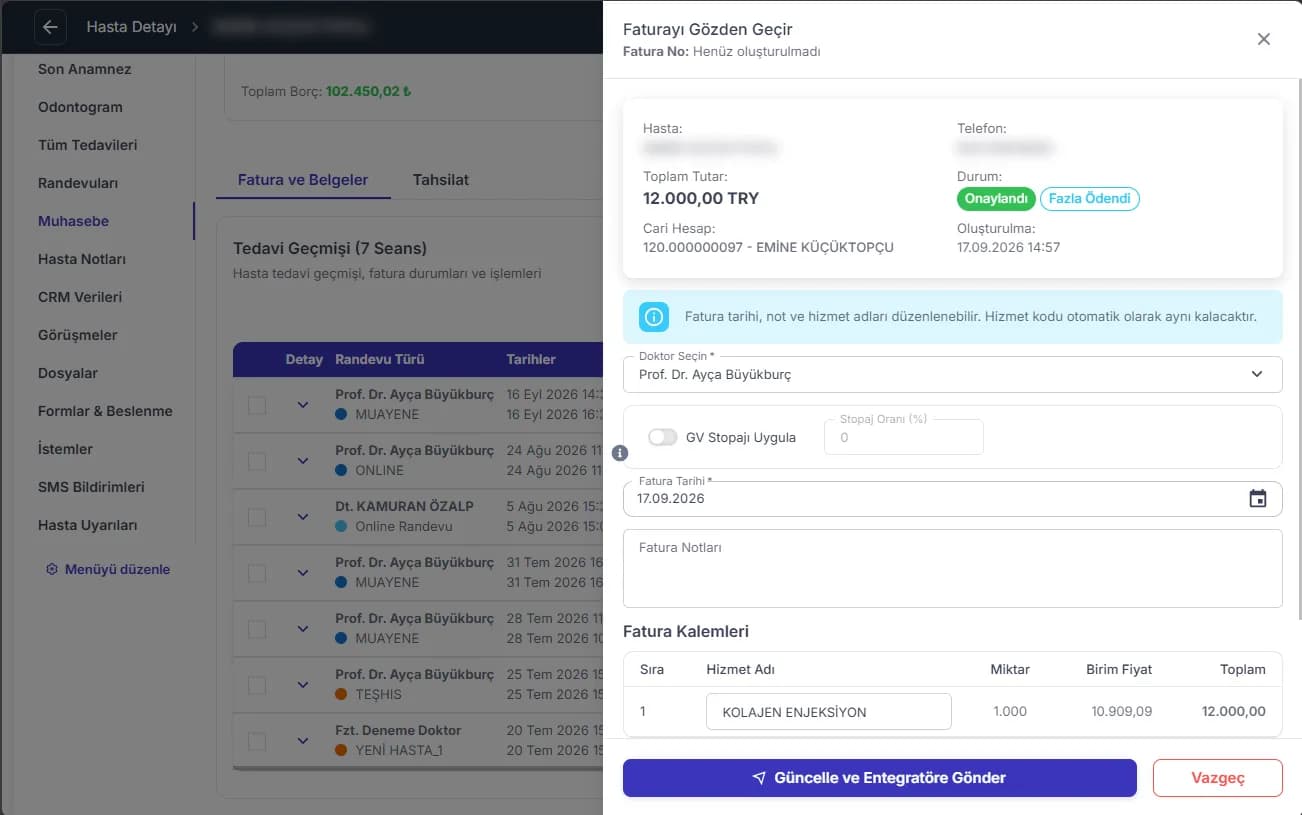Open SMS Bildirimleri in the sidebar
The image size is (1302, 815).
point(91,487)
